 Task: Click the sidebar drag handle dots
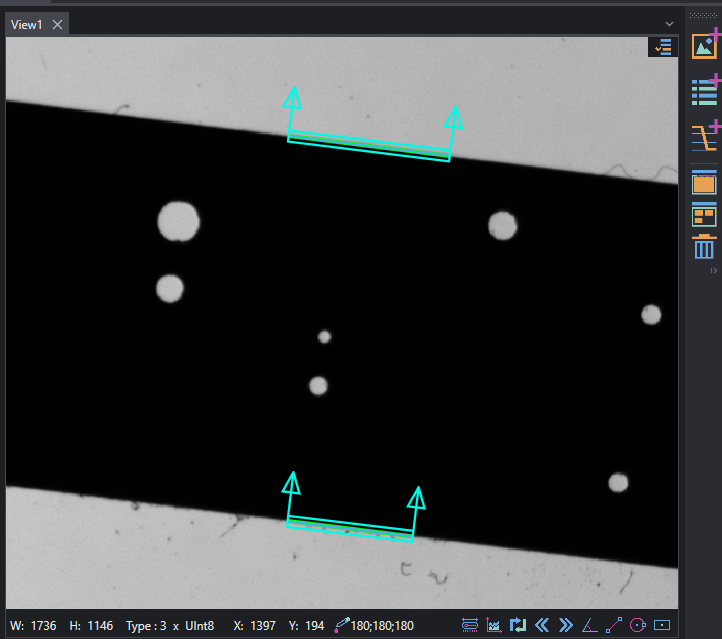[x=703, y=15]
